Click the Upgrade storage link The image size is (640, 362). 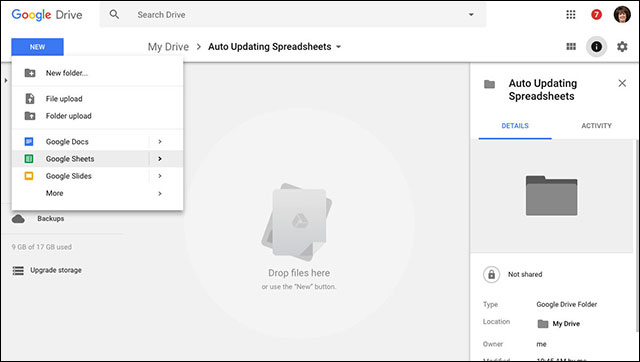tap(56, 270)
